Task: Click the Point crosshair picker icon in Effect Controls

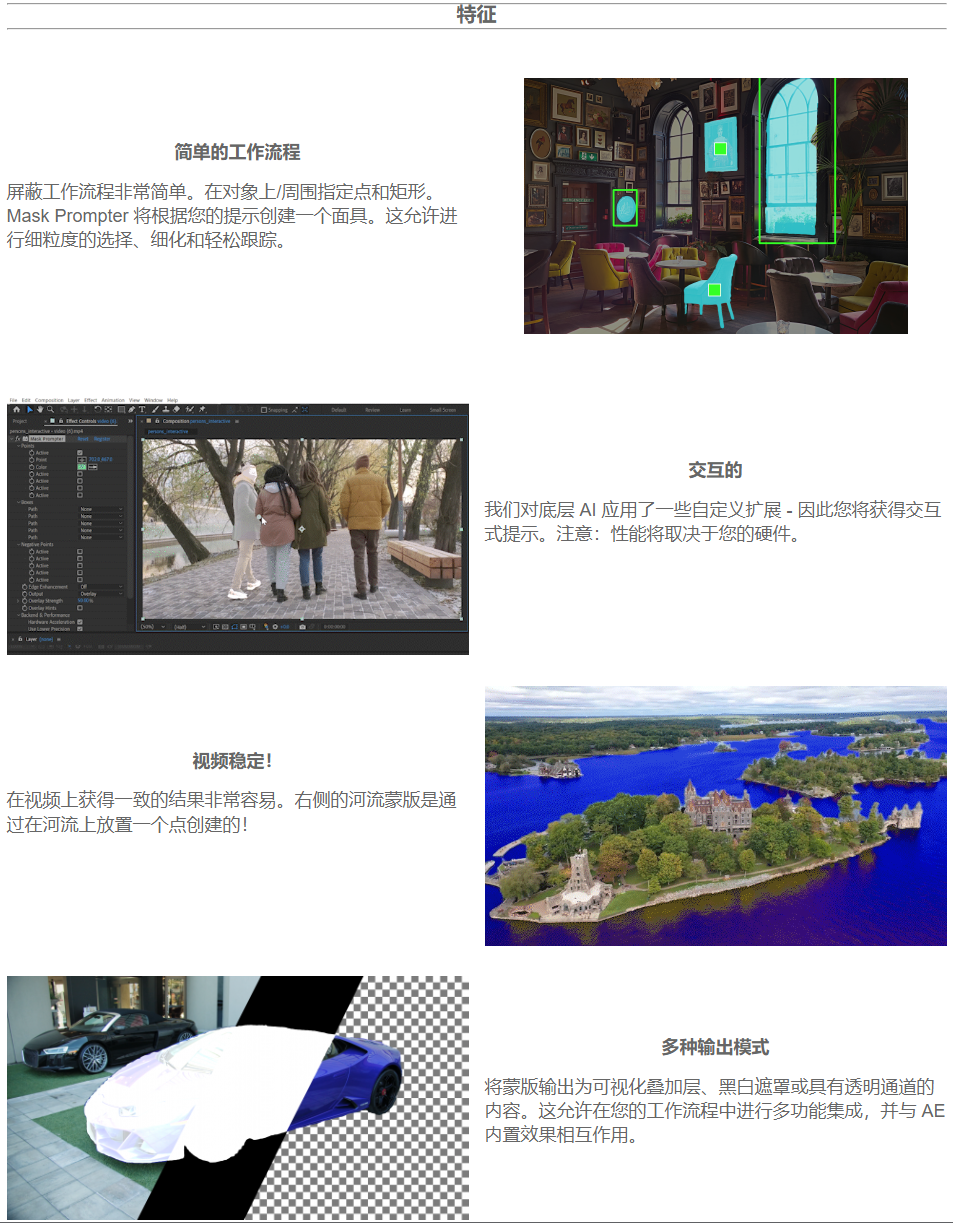Action: [x=81, y=459]
